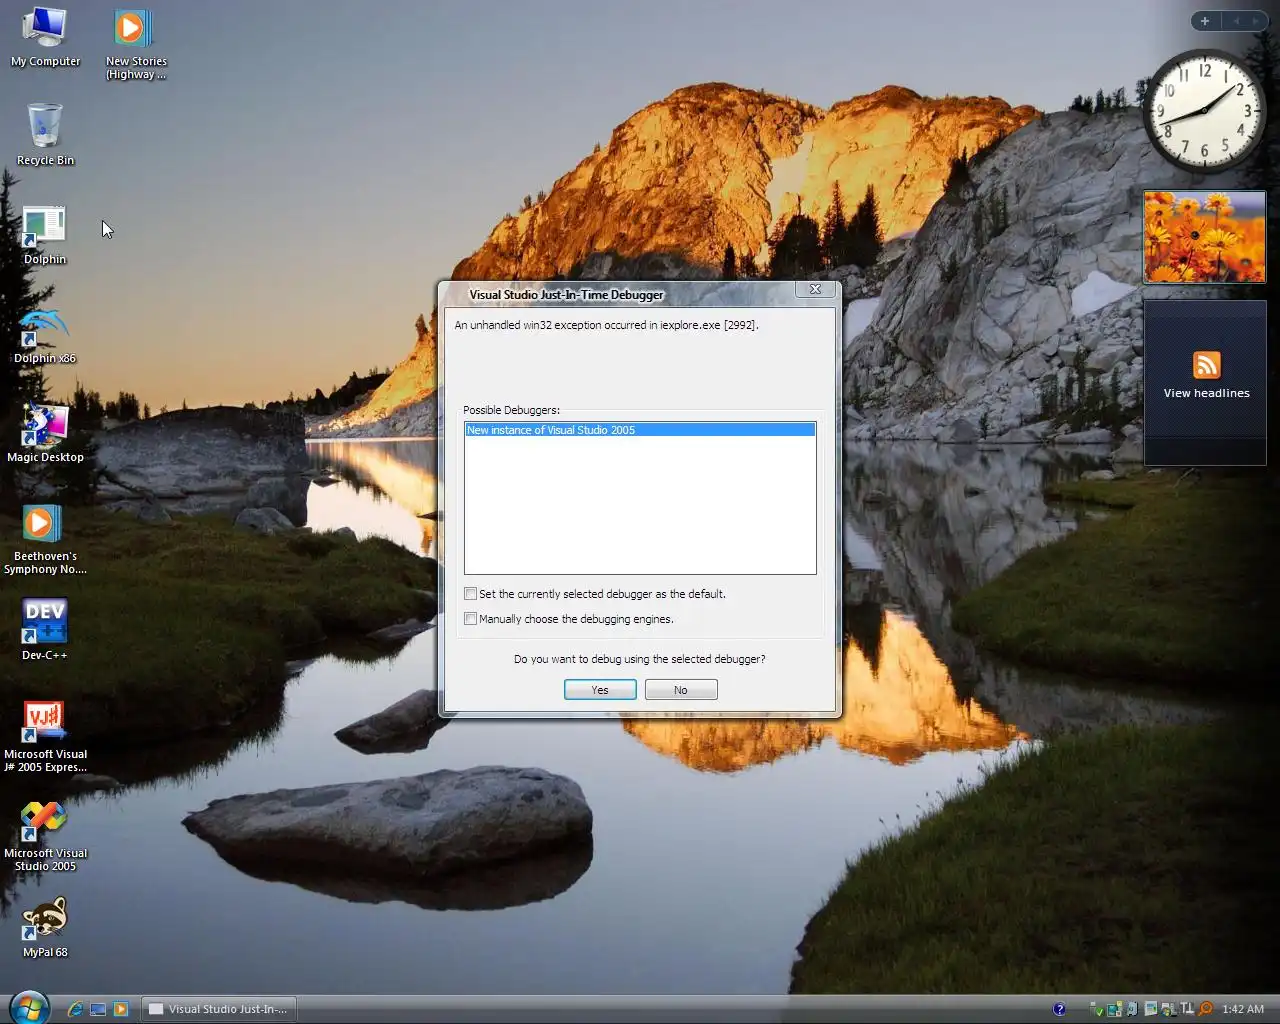This screenshot has height=1024, width=1280.
Task: Select the Dolphin shortcut icon
Action: [45, 235]
